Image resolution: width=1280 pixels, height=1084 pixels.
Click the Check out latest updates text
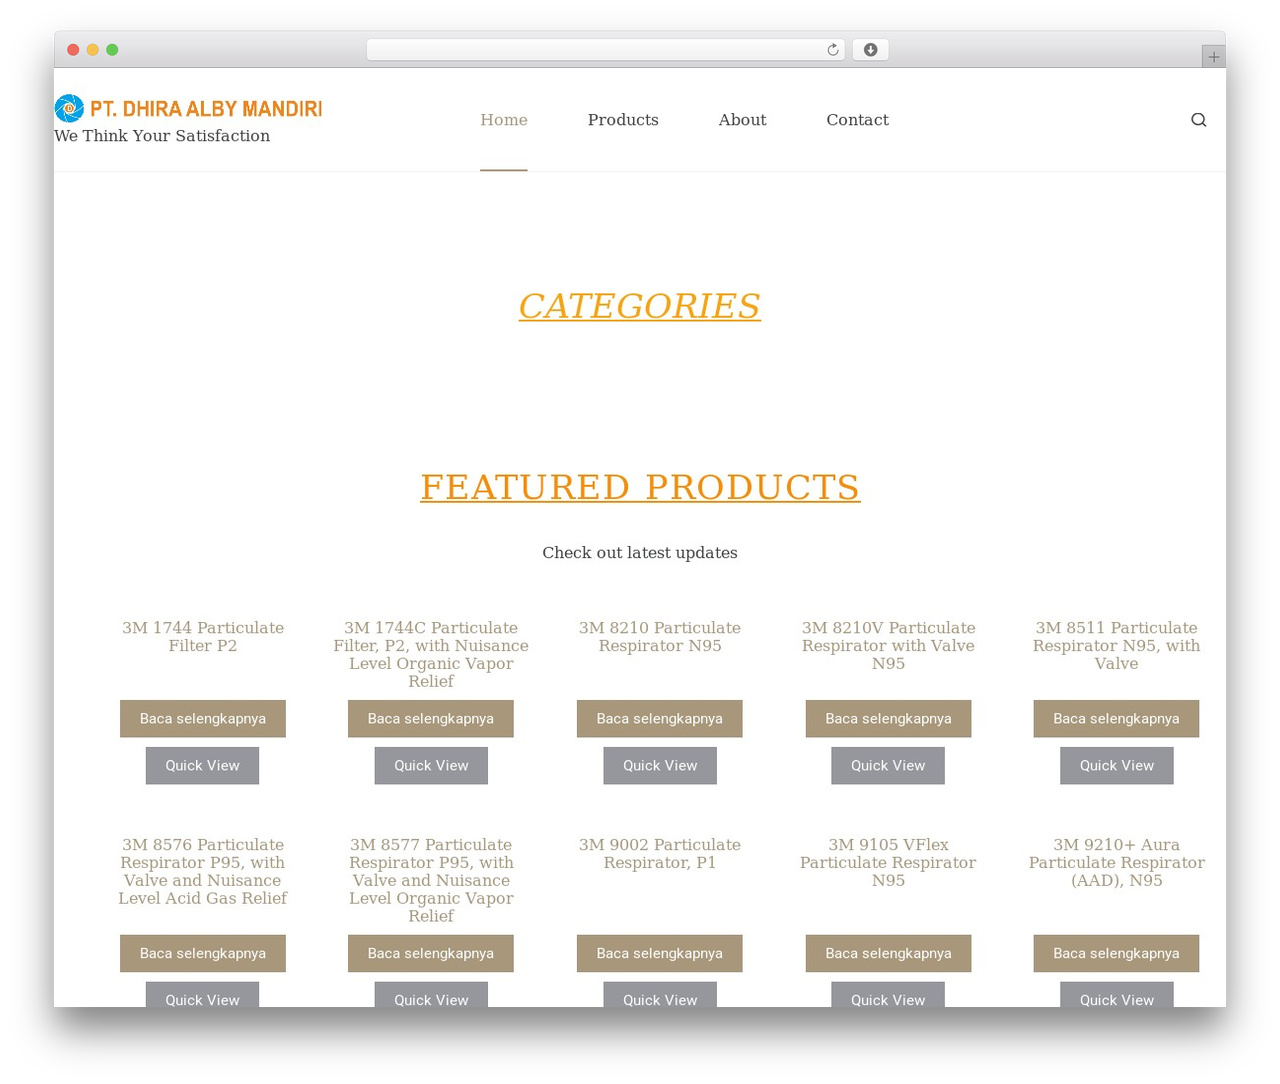click(640, 553)
